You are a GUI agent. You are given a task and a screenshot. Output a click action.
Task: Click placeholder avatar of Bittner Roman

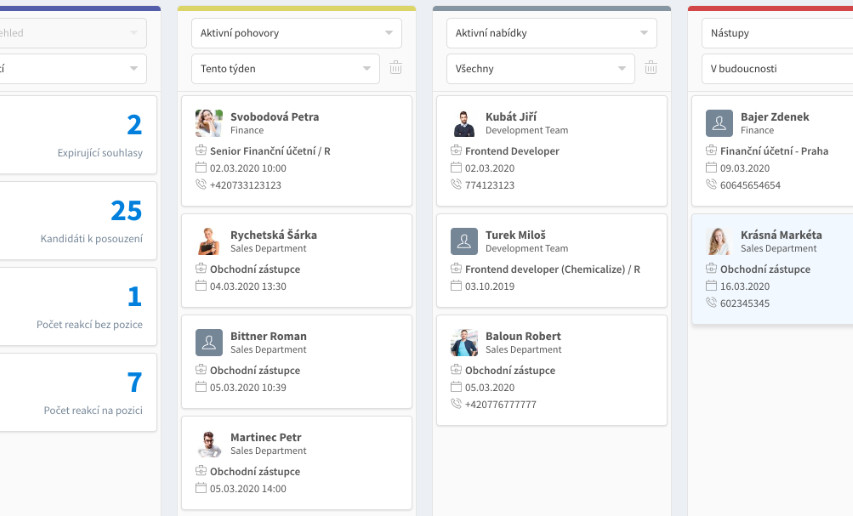click(209, 342)
